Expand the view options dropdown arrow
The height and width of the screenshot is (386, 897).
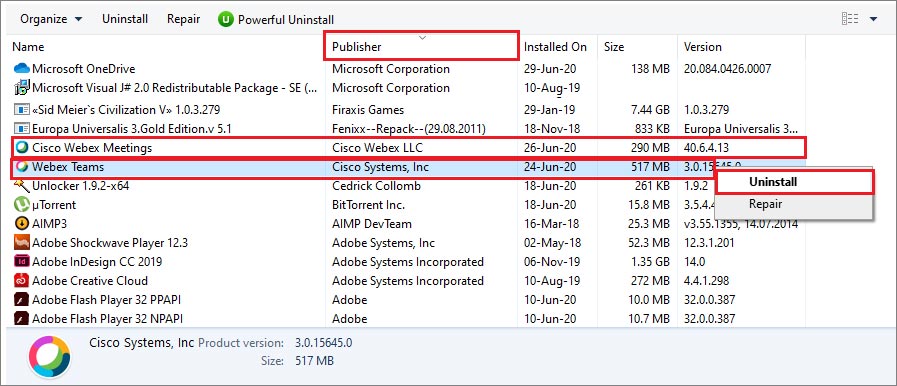pyautogui.click(x=874, y=19)
